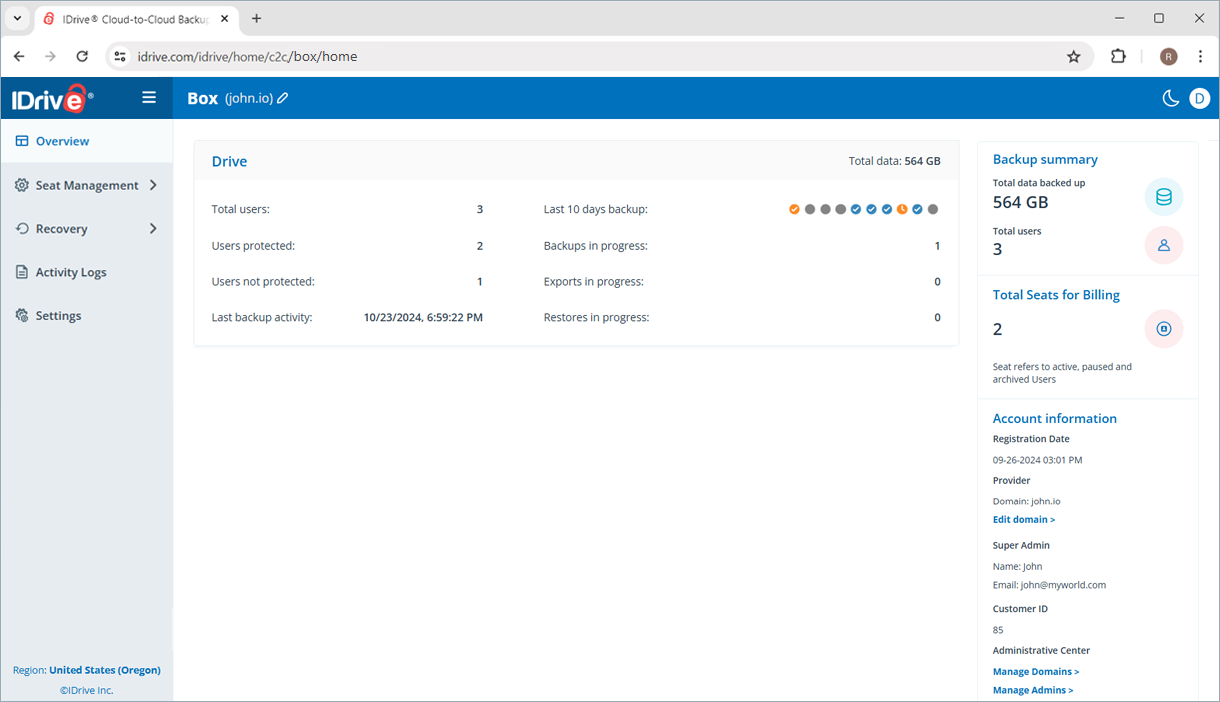Click the IDrive logo
This screenshot has height=702, width=1220.
[53, 98]
